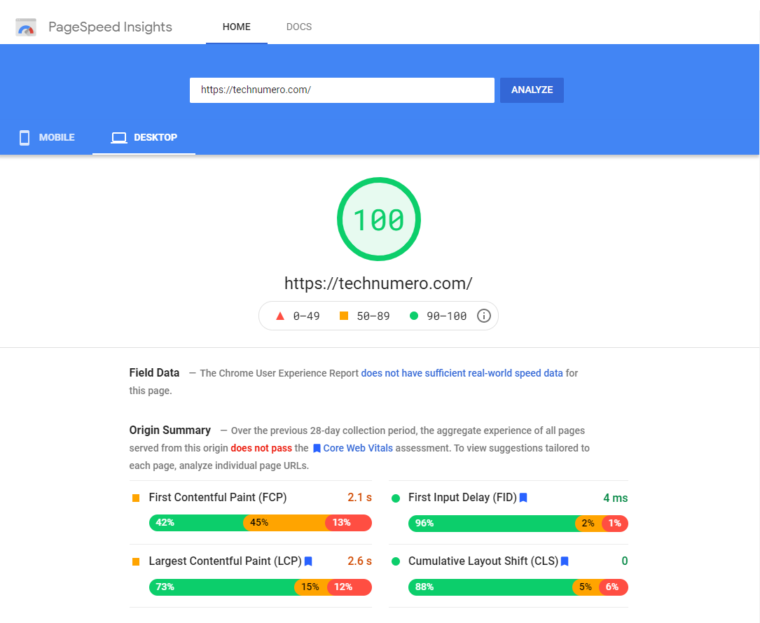The width and height of the screenshot is (760, 623).
Task: Click bookmark icon before Core Web Vitals
Action: pos(317,449)
